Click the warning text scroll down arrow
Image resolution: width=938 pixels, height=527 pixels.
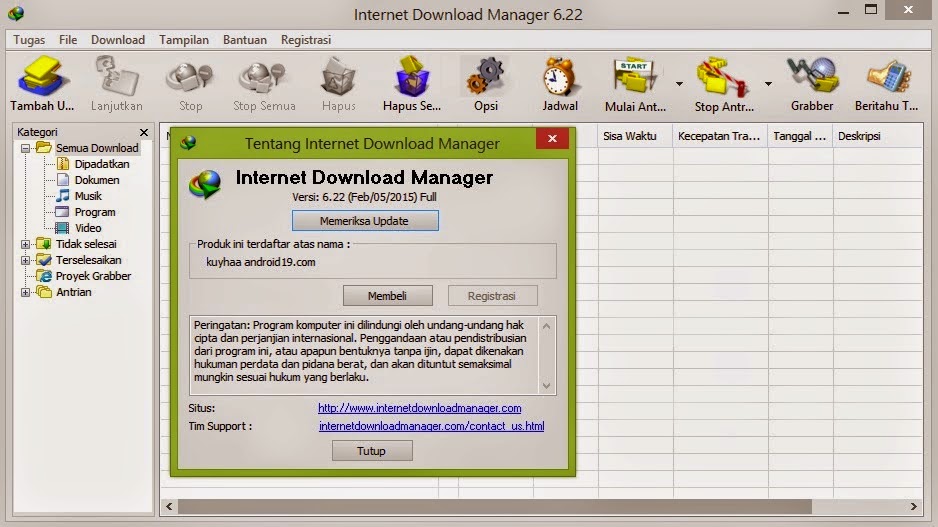pyautogui.click(x=546, y=386)
